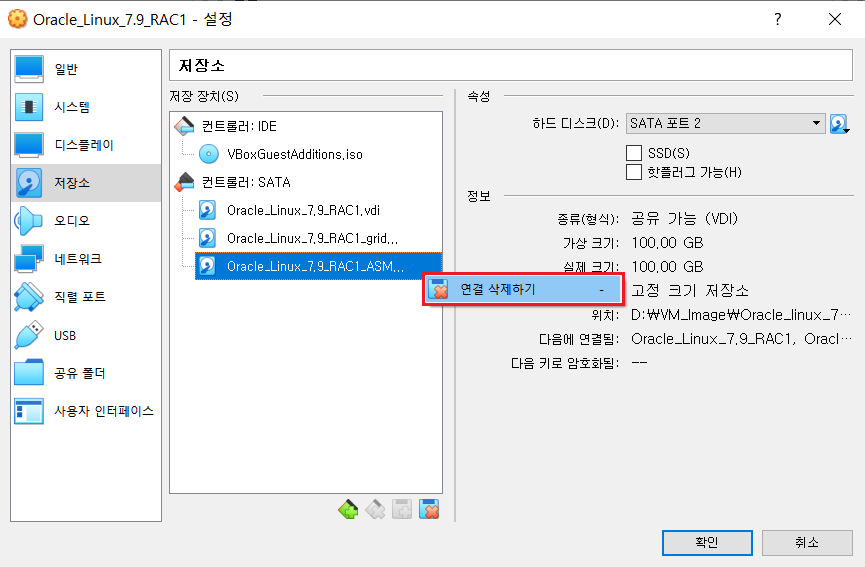Click the 다음에 연결됨 Oracle_Linux_7.9_RAC1 value

click(742, 339)
